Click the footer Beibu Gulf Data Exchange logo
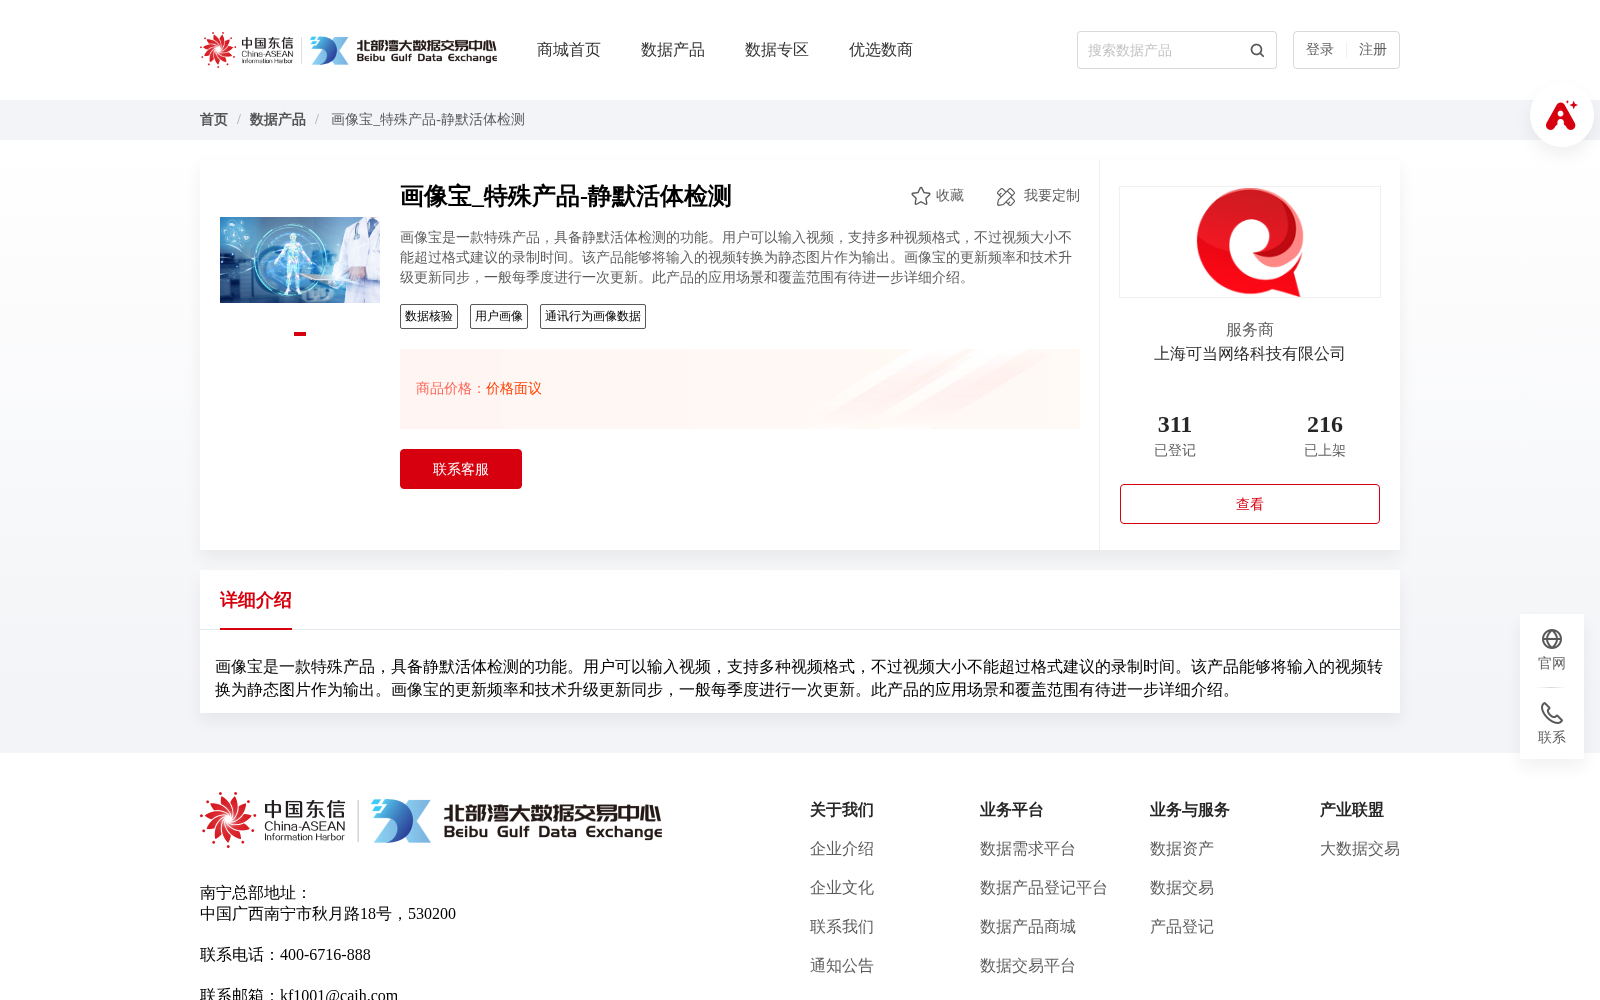The width and height of the screenshot is (1600, 1000). [x=517, y=820]
